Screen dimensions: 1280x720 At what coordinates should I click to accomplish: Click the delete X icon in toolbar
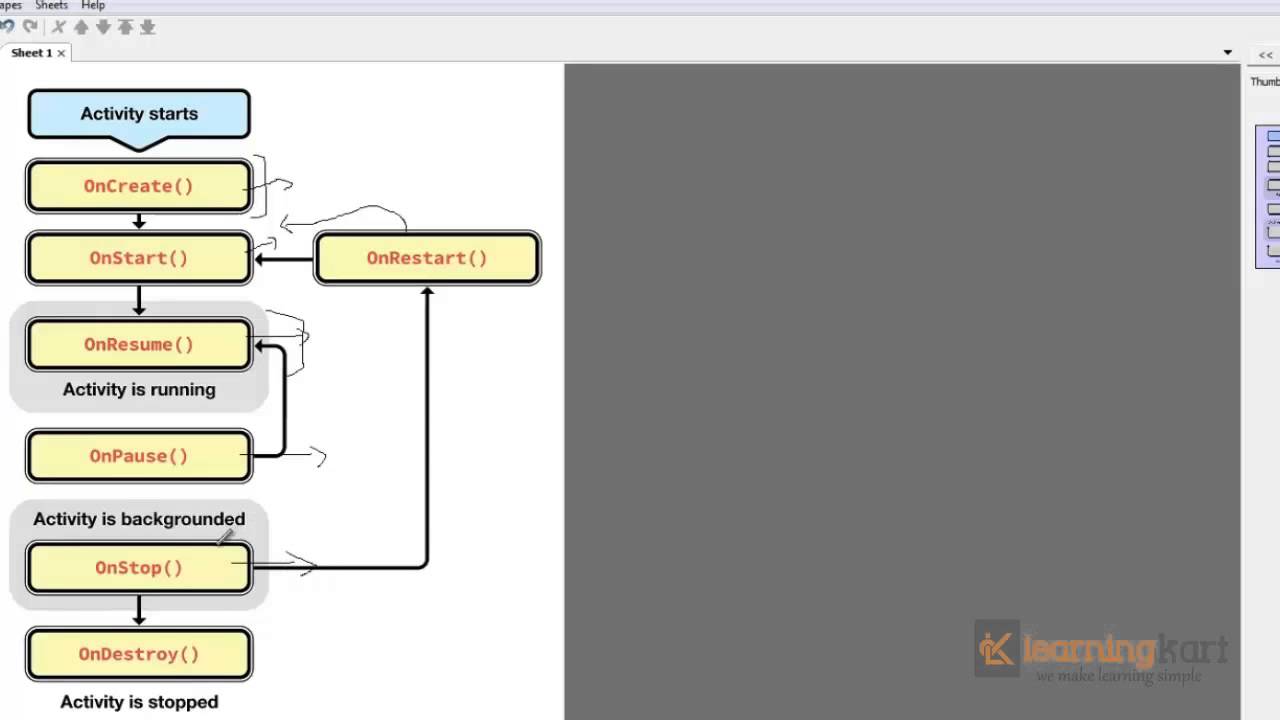[59, 27]
